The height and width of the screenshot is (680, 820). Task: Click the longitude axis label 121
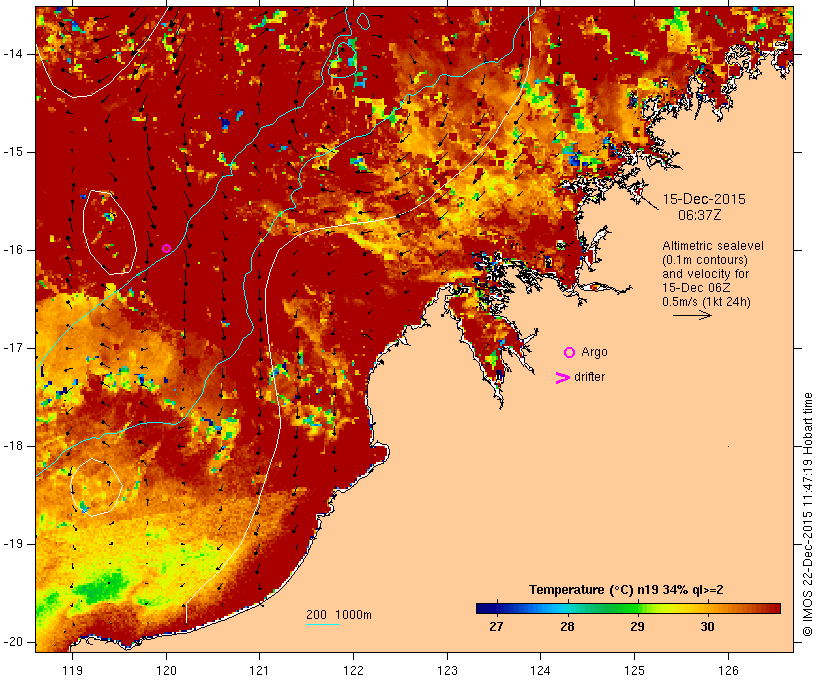(259, 670)
